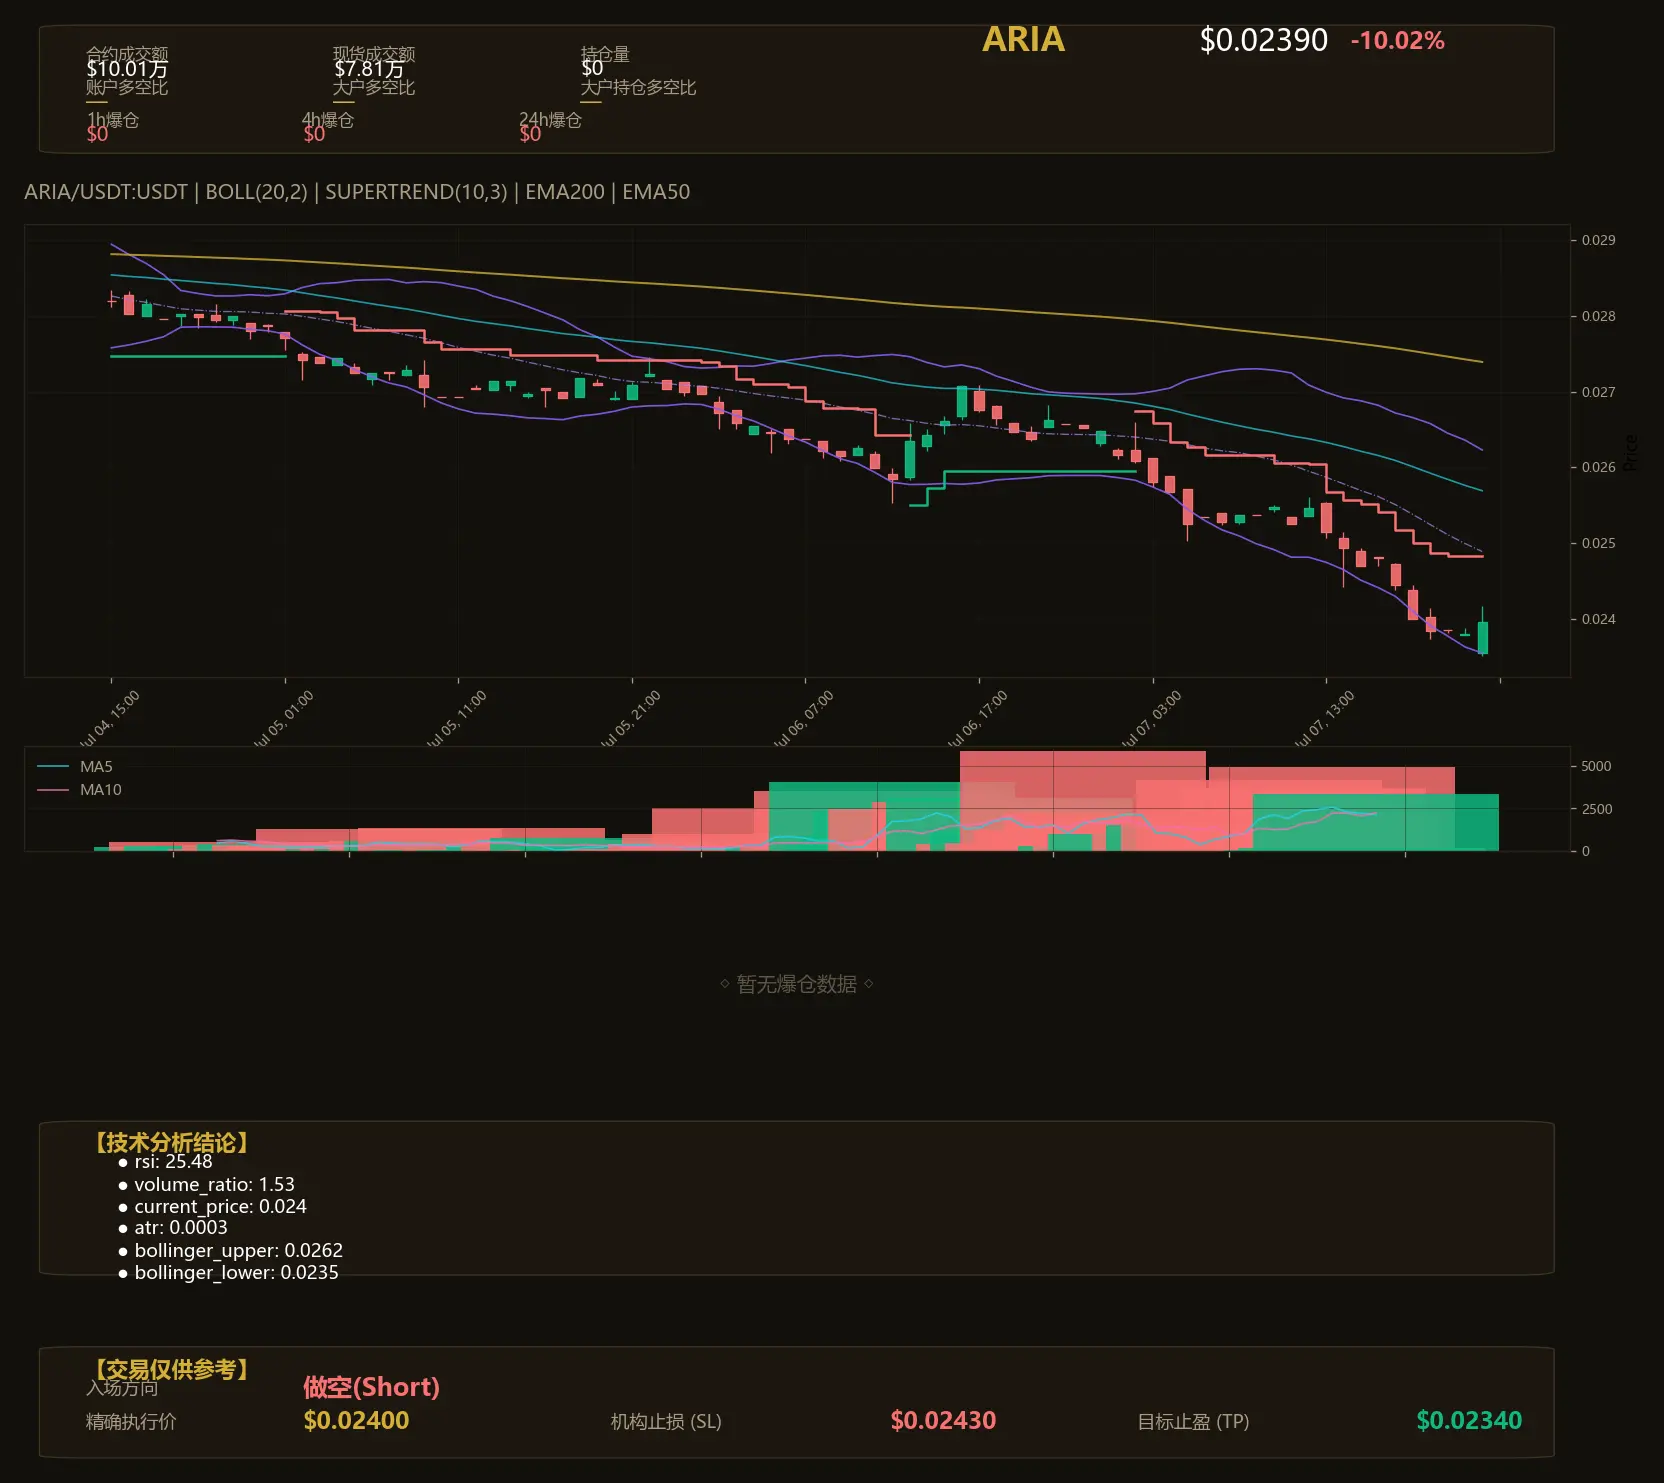This screenshot has width=1664, height=1483.
Task: Click the 0.025 price axis label
Action: [1598, 543]
